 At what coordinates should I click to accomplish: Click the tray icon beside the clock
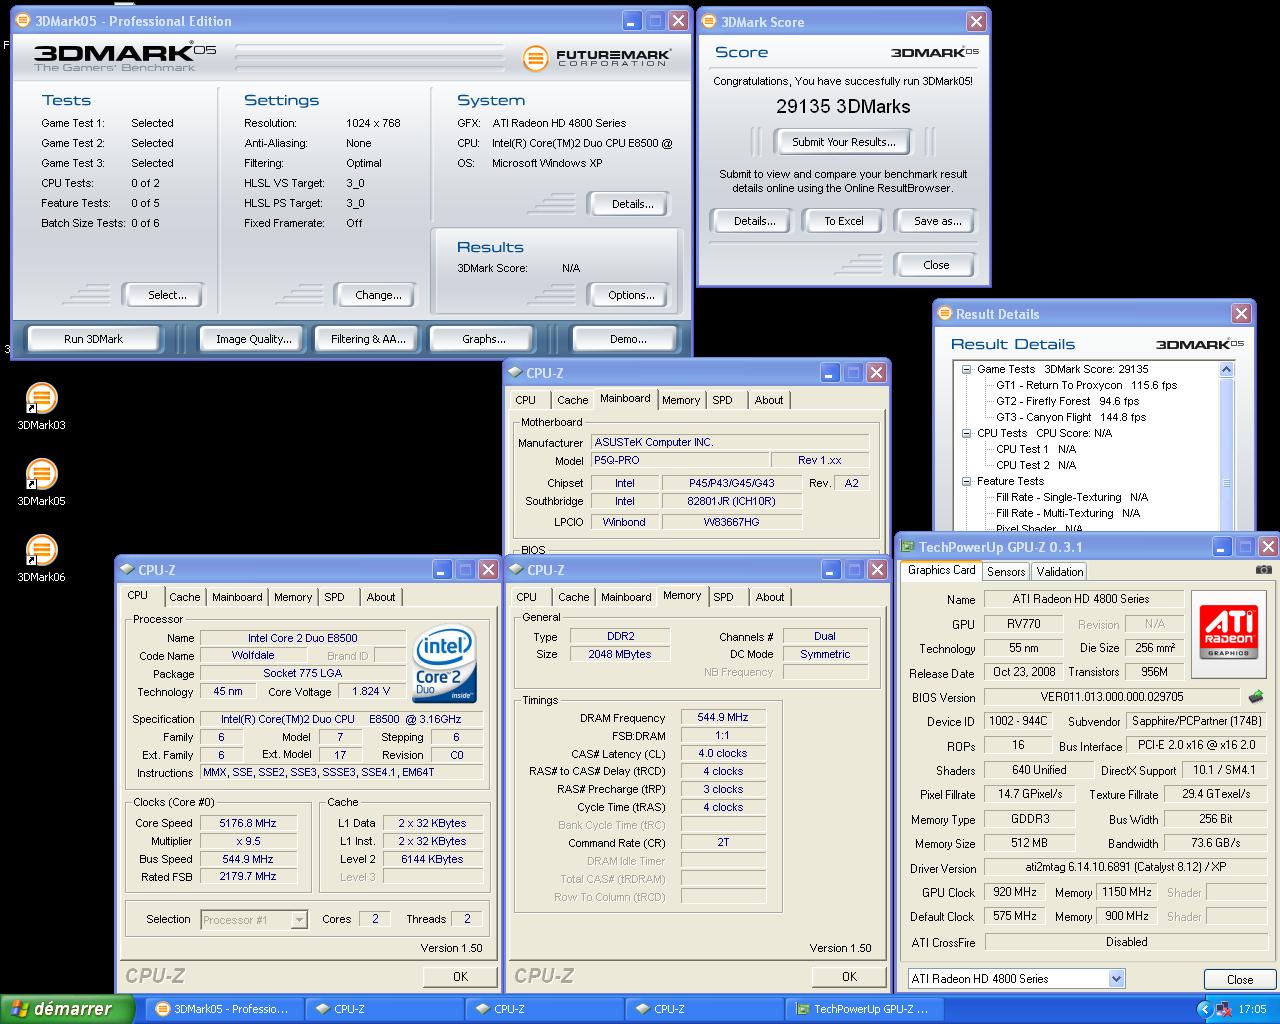(1224, 1009)
